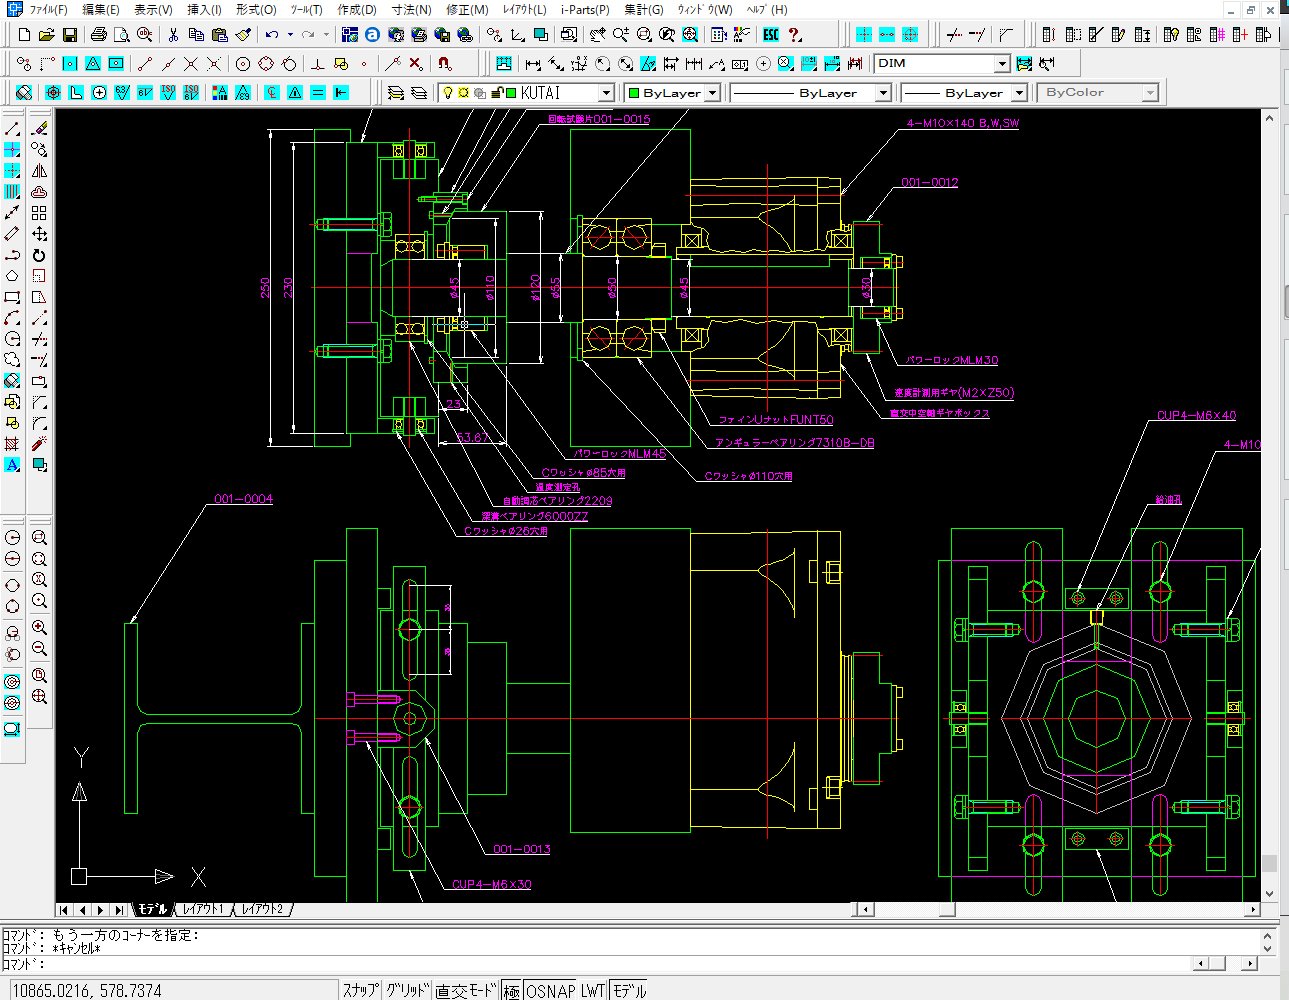Select the Line drawing tool
The height and width of the screenshot is (1000, 1289).
point(12,129)
